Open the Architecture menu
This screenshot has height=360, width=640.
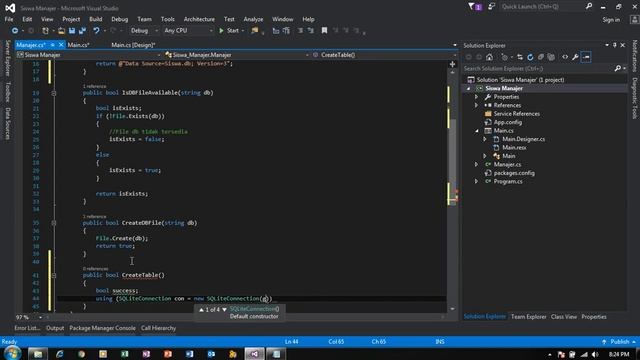point(199,19)
